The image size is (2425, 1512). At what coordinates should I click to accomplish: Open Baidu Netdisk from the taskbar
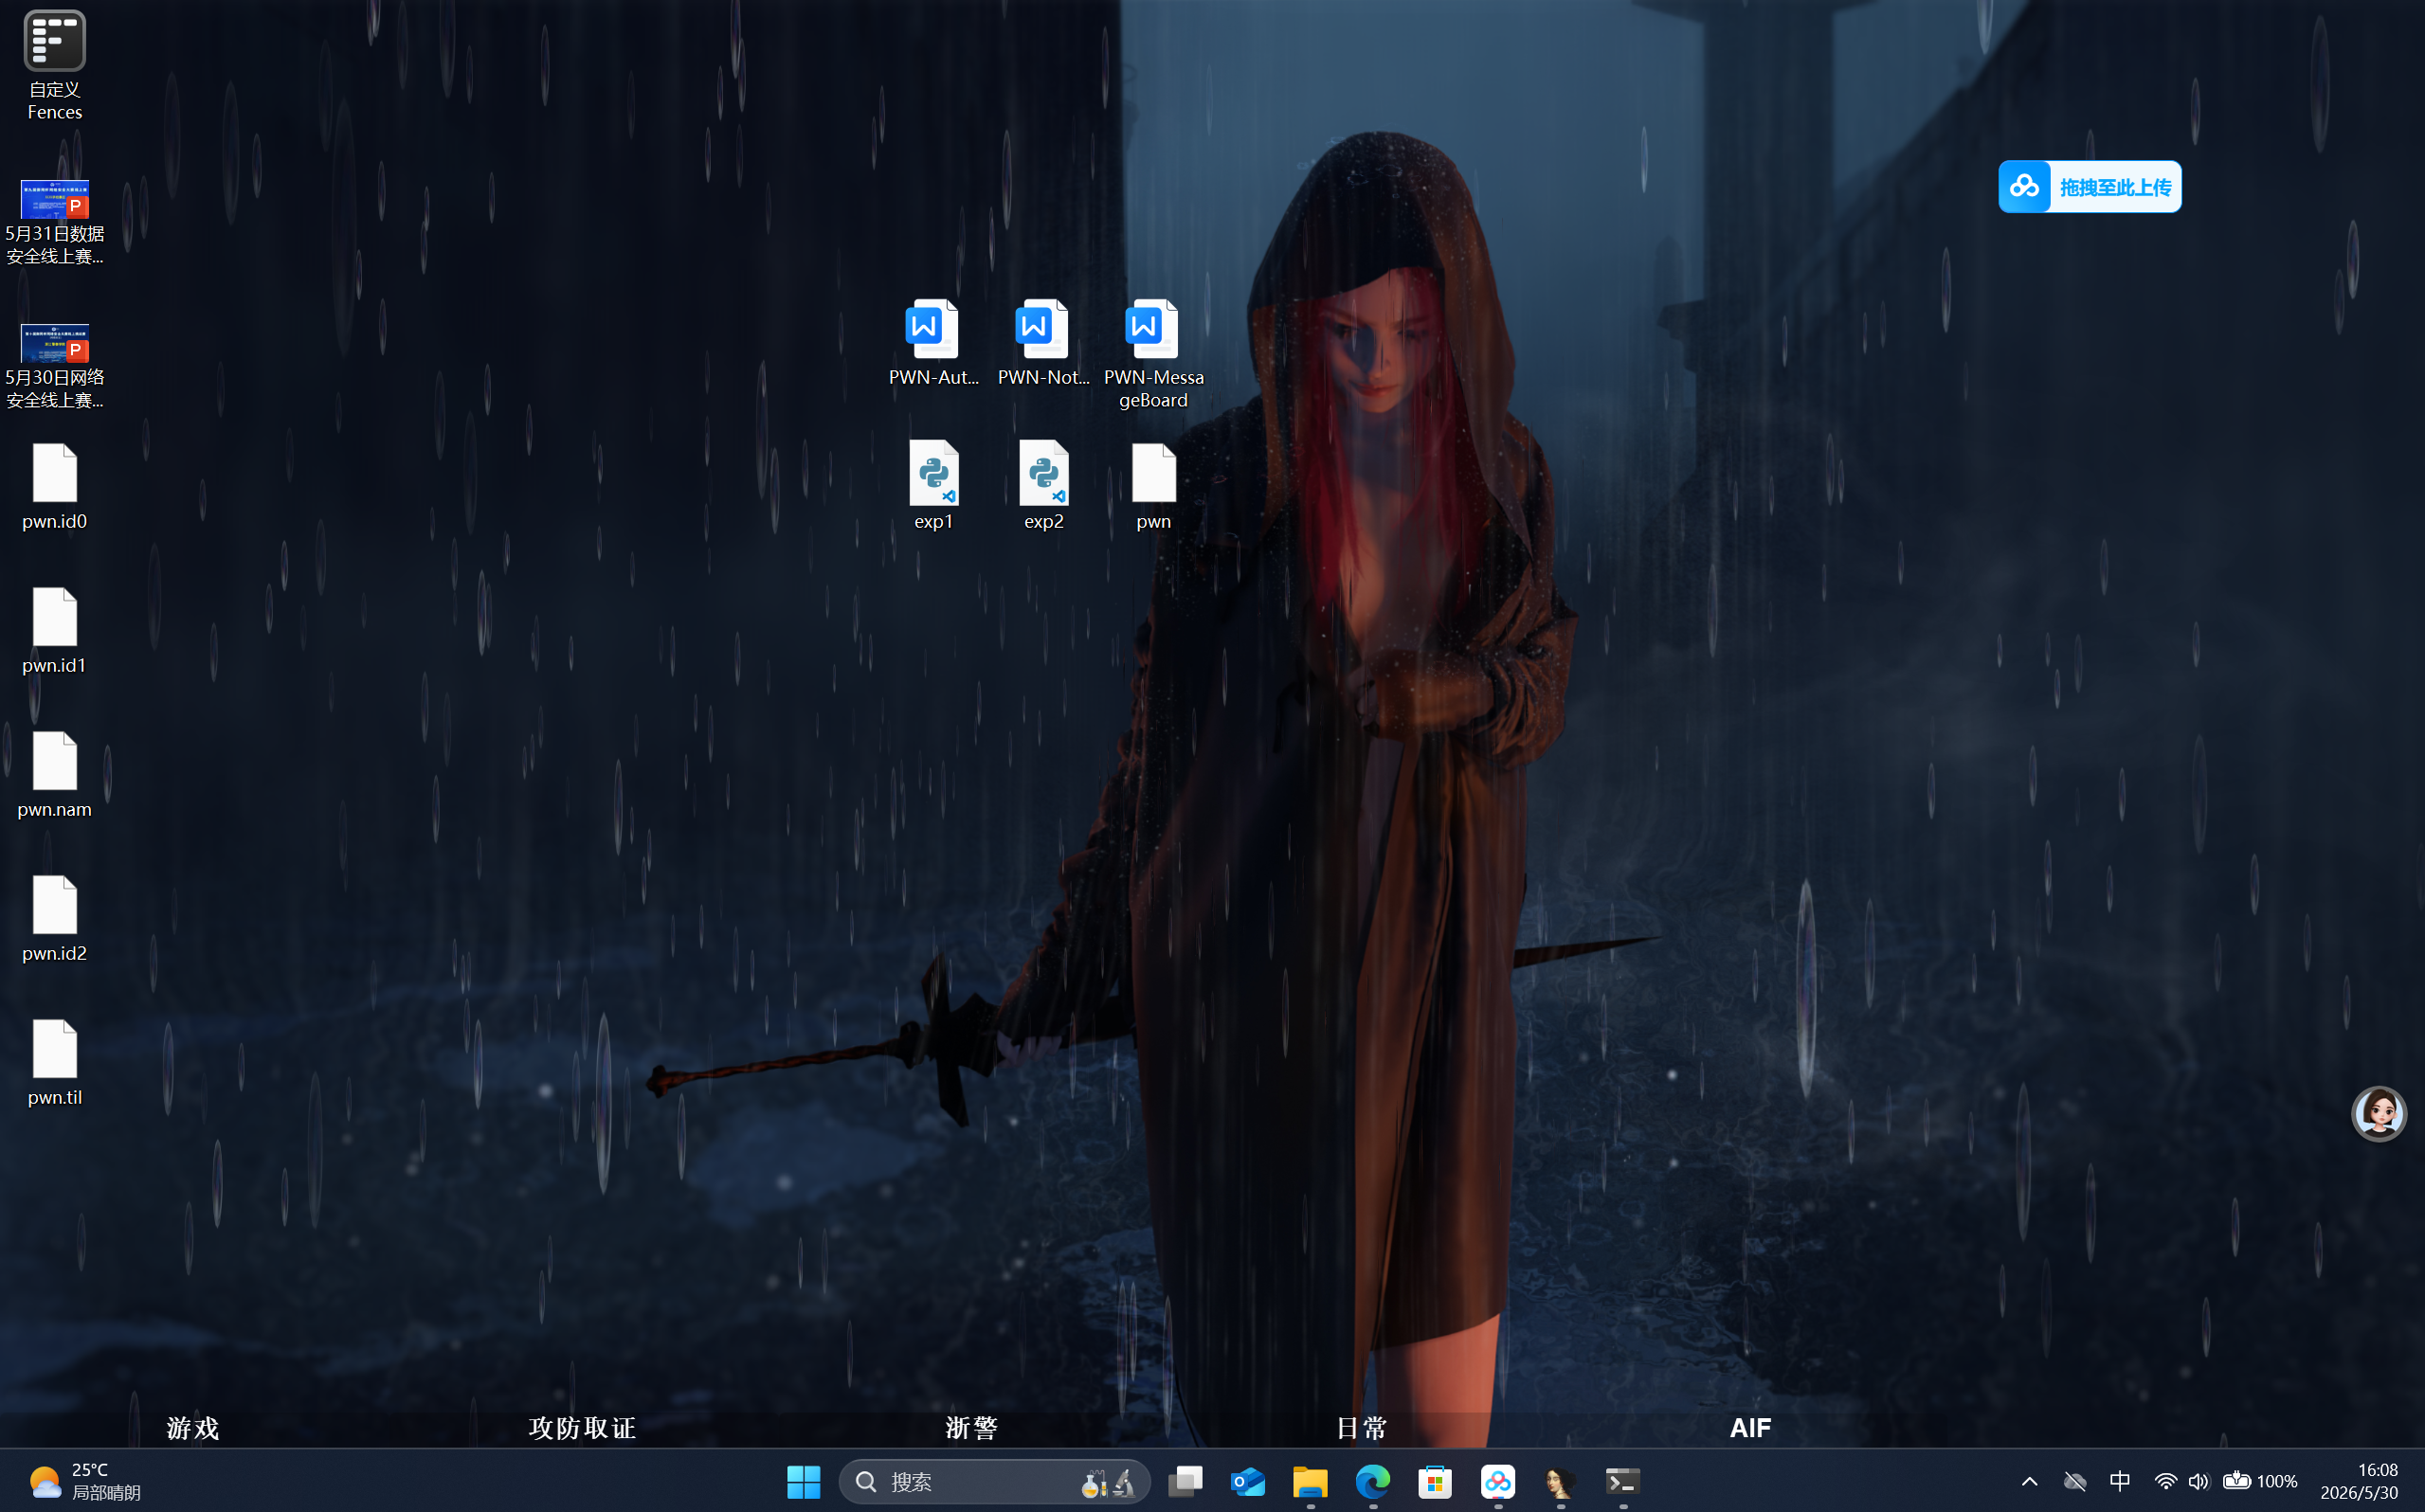pyautogui.click(x=1498, y=1481)
